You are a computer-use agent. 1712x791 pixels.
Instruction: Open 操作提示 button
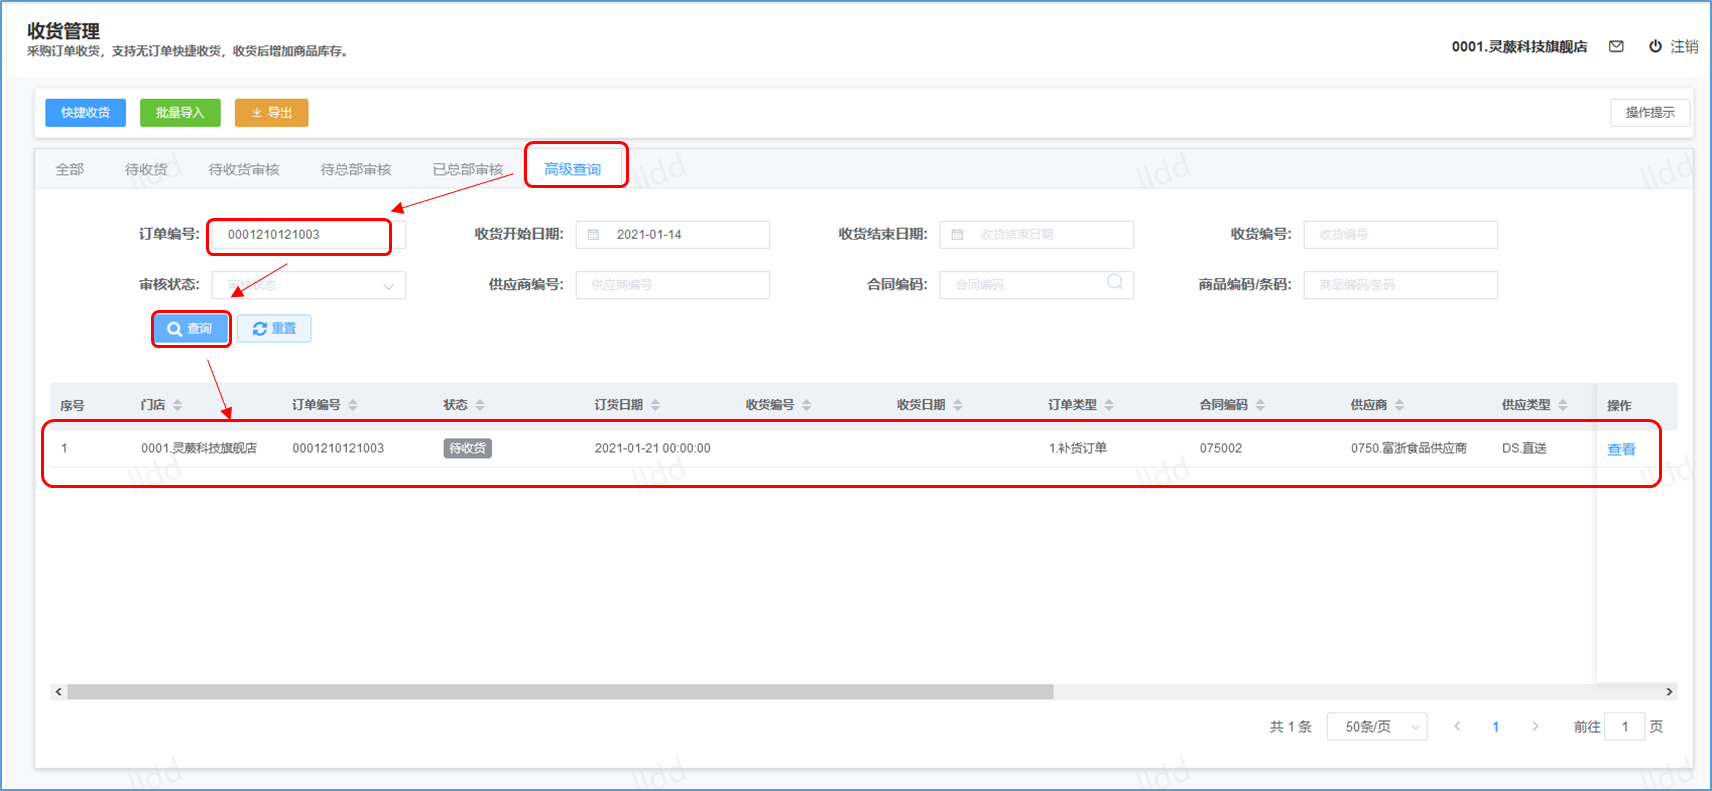click(x=1650, y=113)
